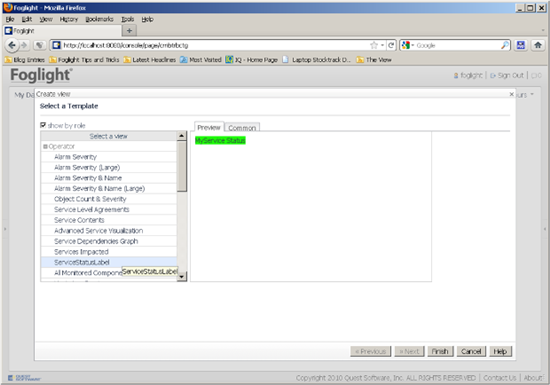Viewport: 550px width, 385px height.
Task: Click the save icon next to search box
Action: (x=521, y=45)
